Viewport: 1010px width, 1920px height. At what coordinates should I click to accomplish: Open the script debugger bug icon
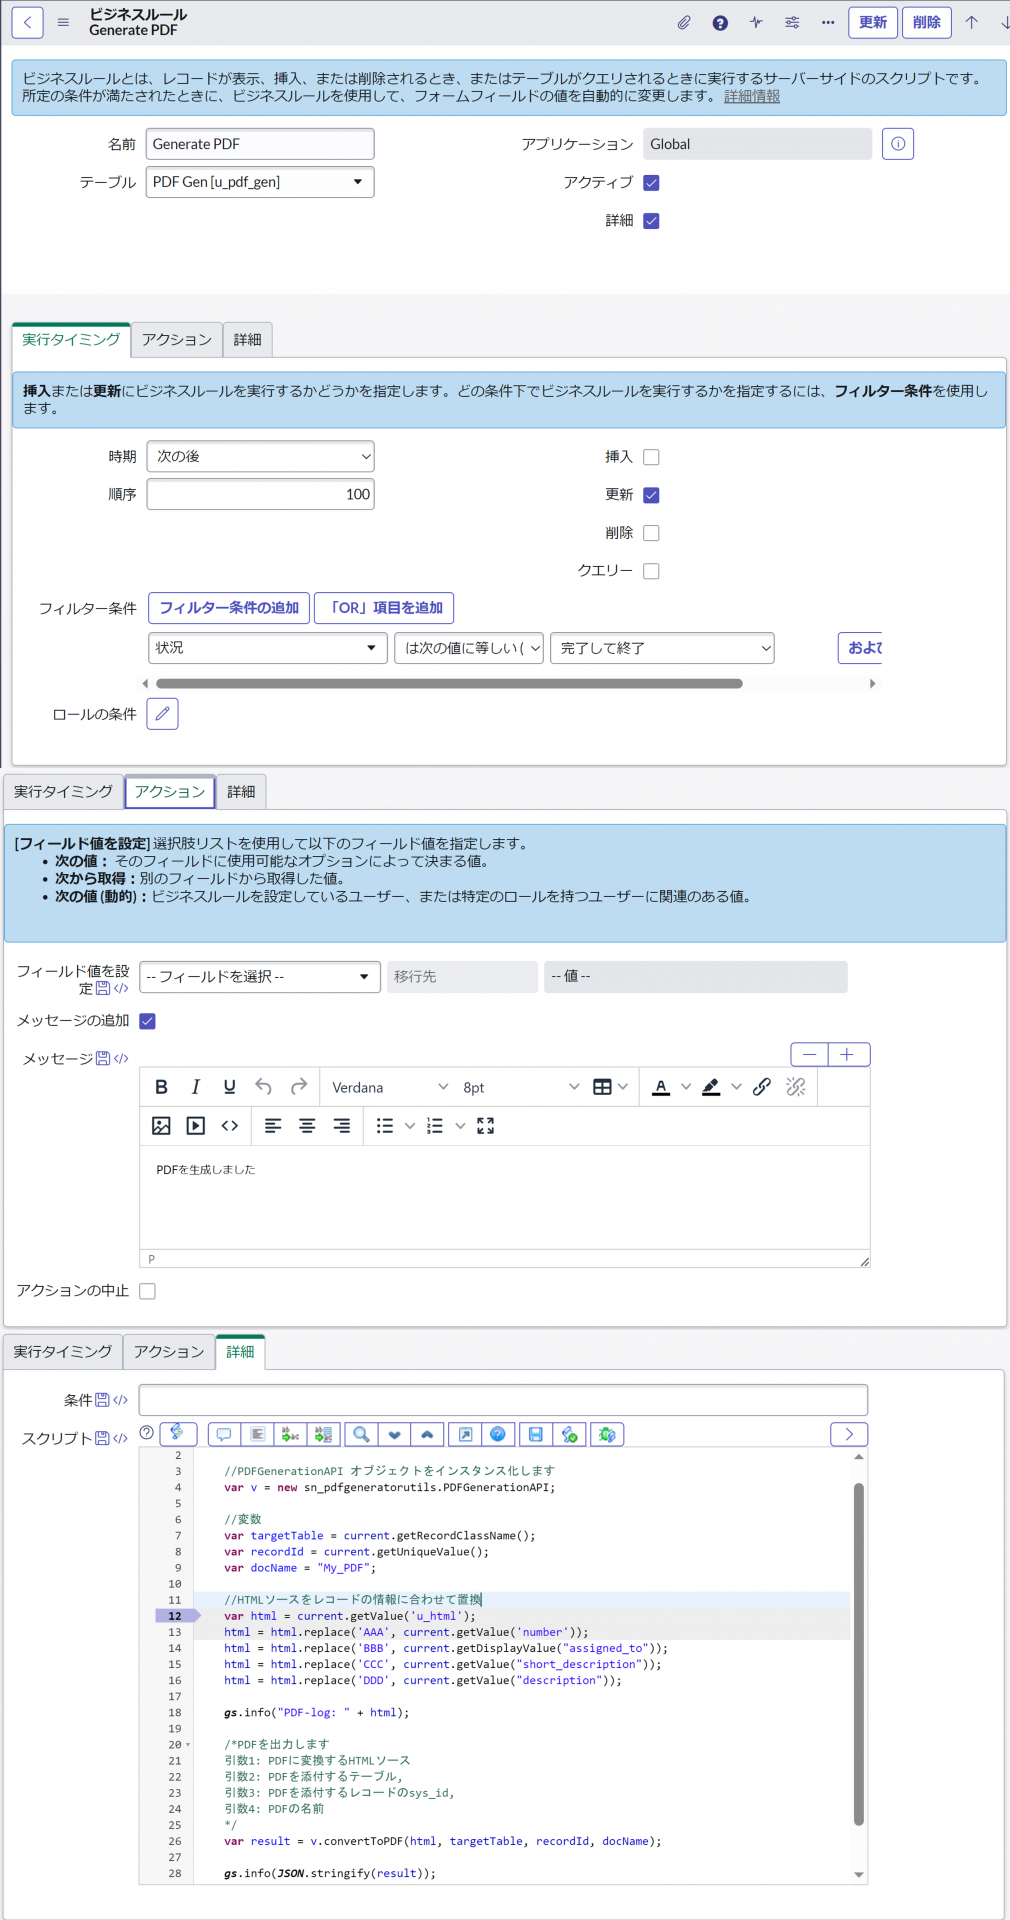coord(607,1435)
